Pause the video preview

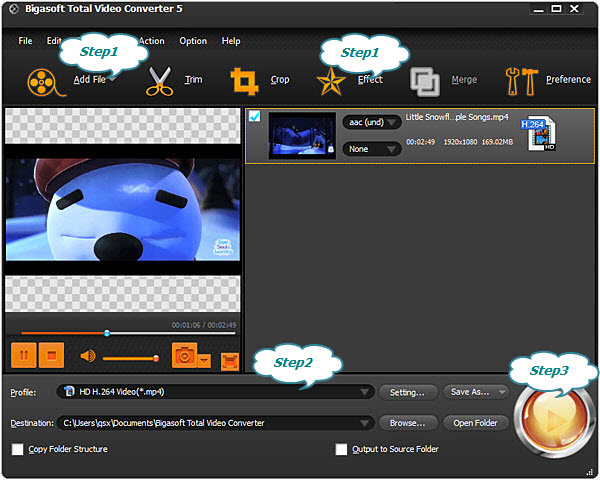[x=24, y=355]
